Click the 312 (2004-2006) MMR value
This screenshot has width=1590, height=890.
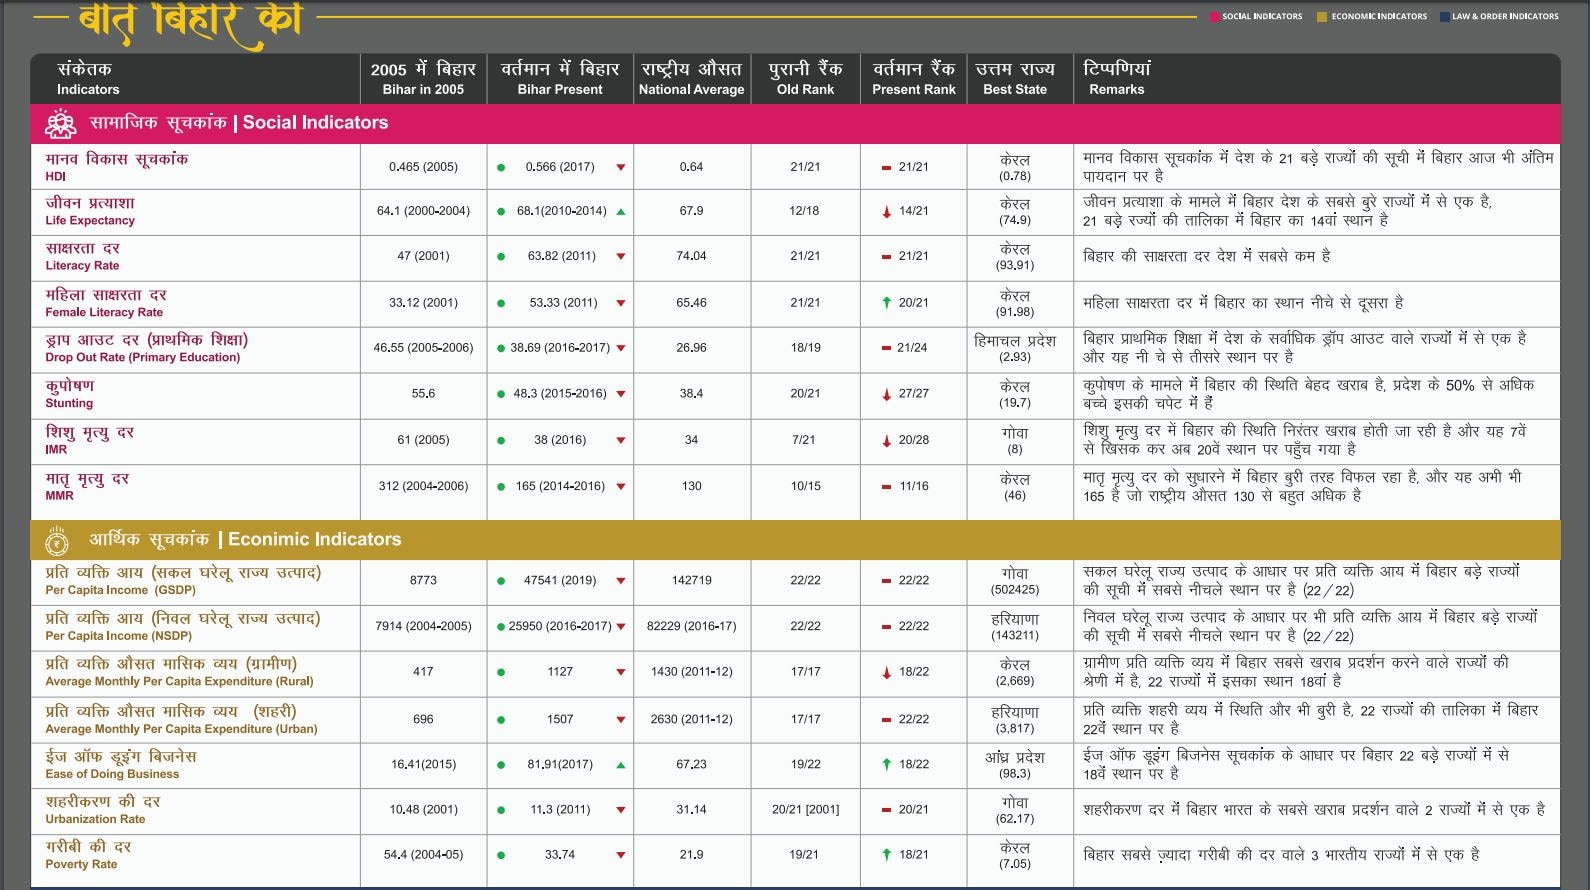tap(423, 486)
